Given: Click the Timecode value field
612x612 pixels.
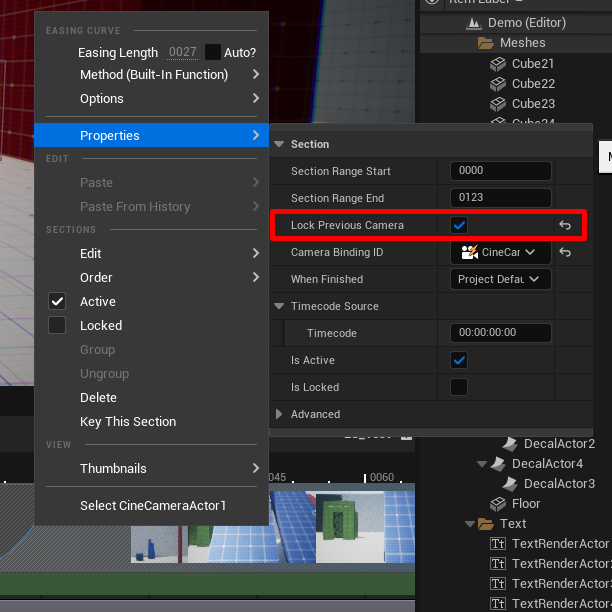Looking at the screenshot, I should coord(501,333).
